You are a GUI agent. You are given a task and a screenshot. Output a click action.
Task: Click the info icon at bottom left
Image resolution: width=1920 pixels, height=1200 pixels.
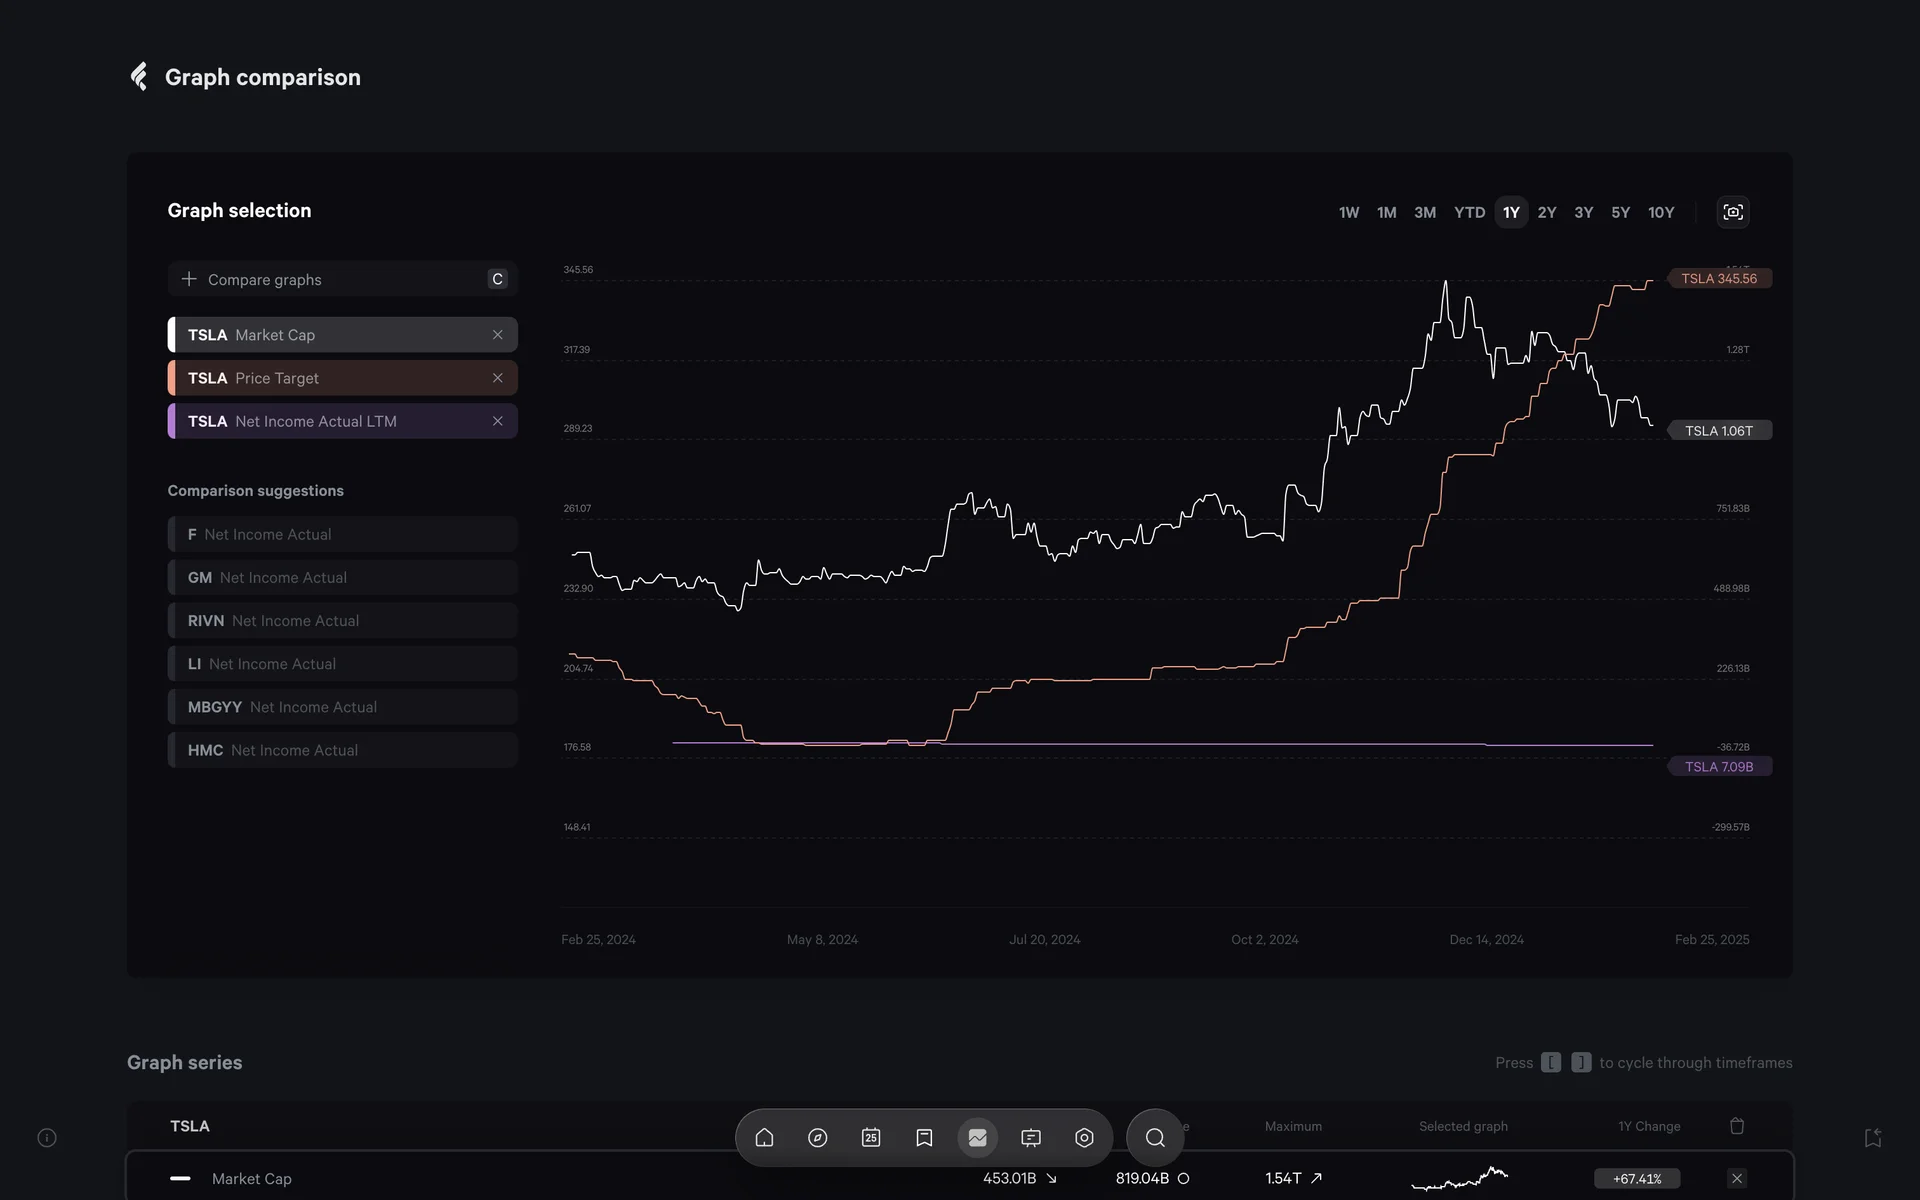tap(47, 1138)
